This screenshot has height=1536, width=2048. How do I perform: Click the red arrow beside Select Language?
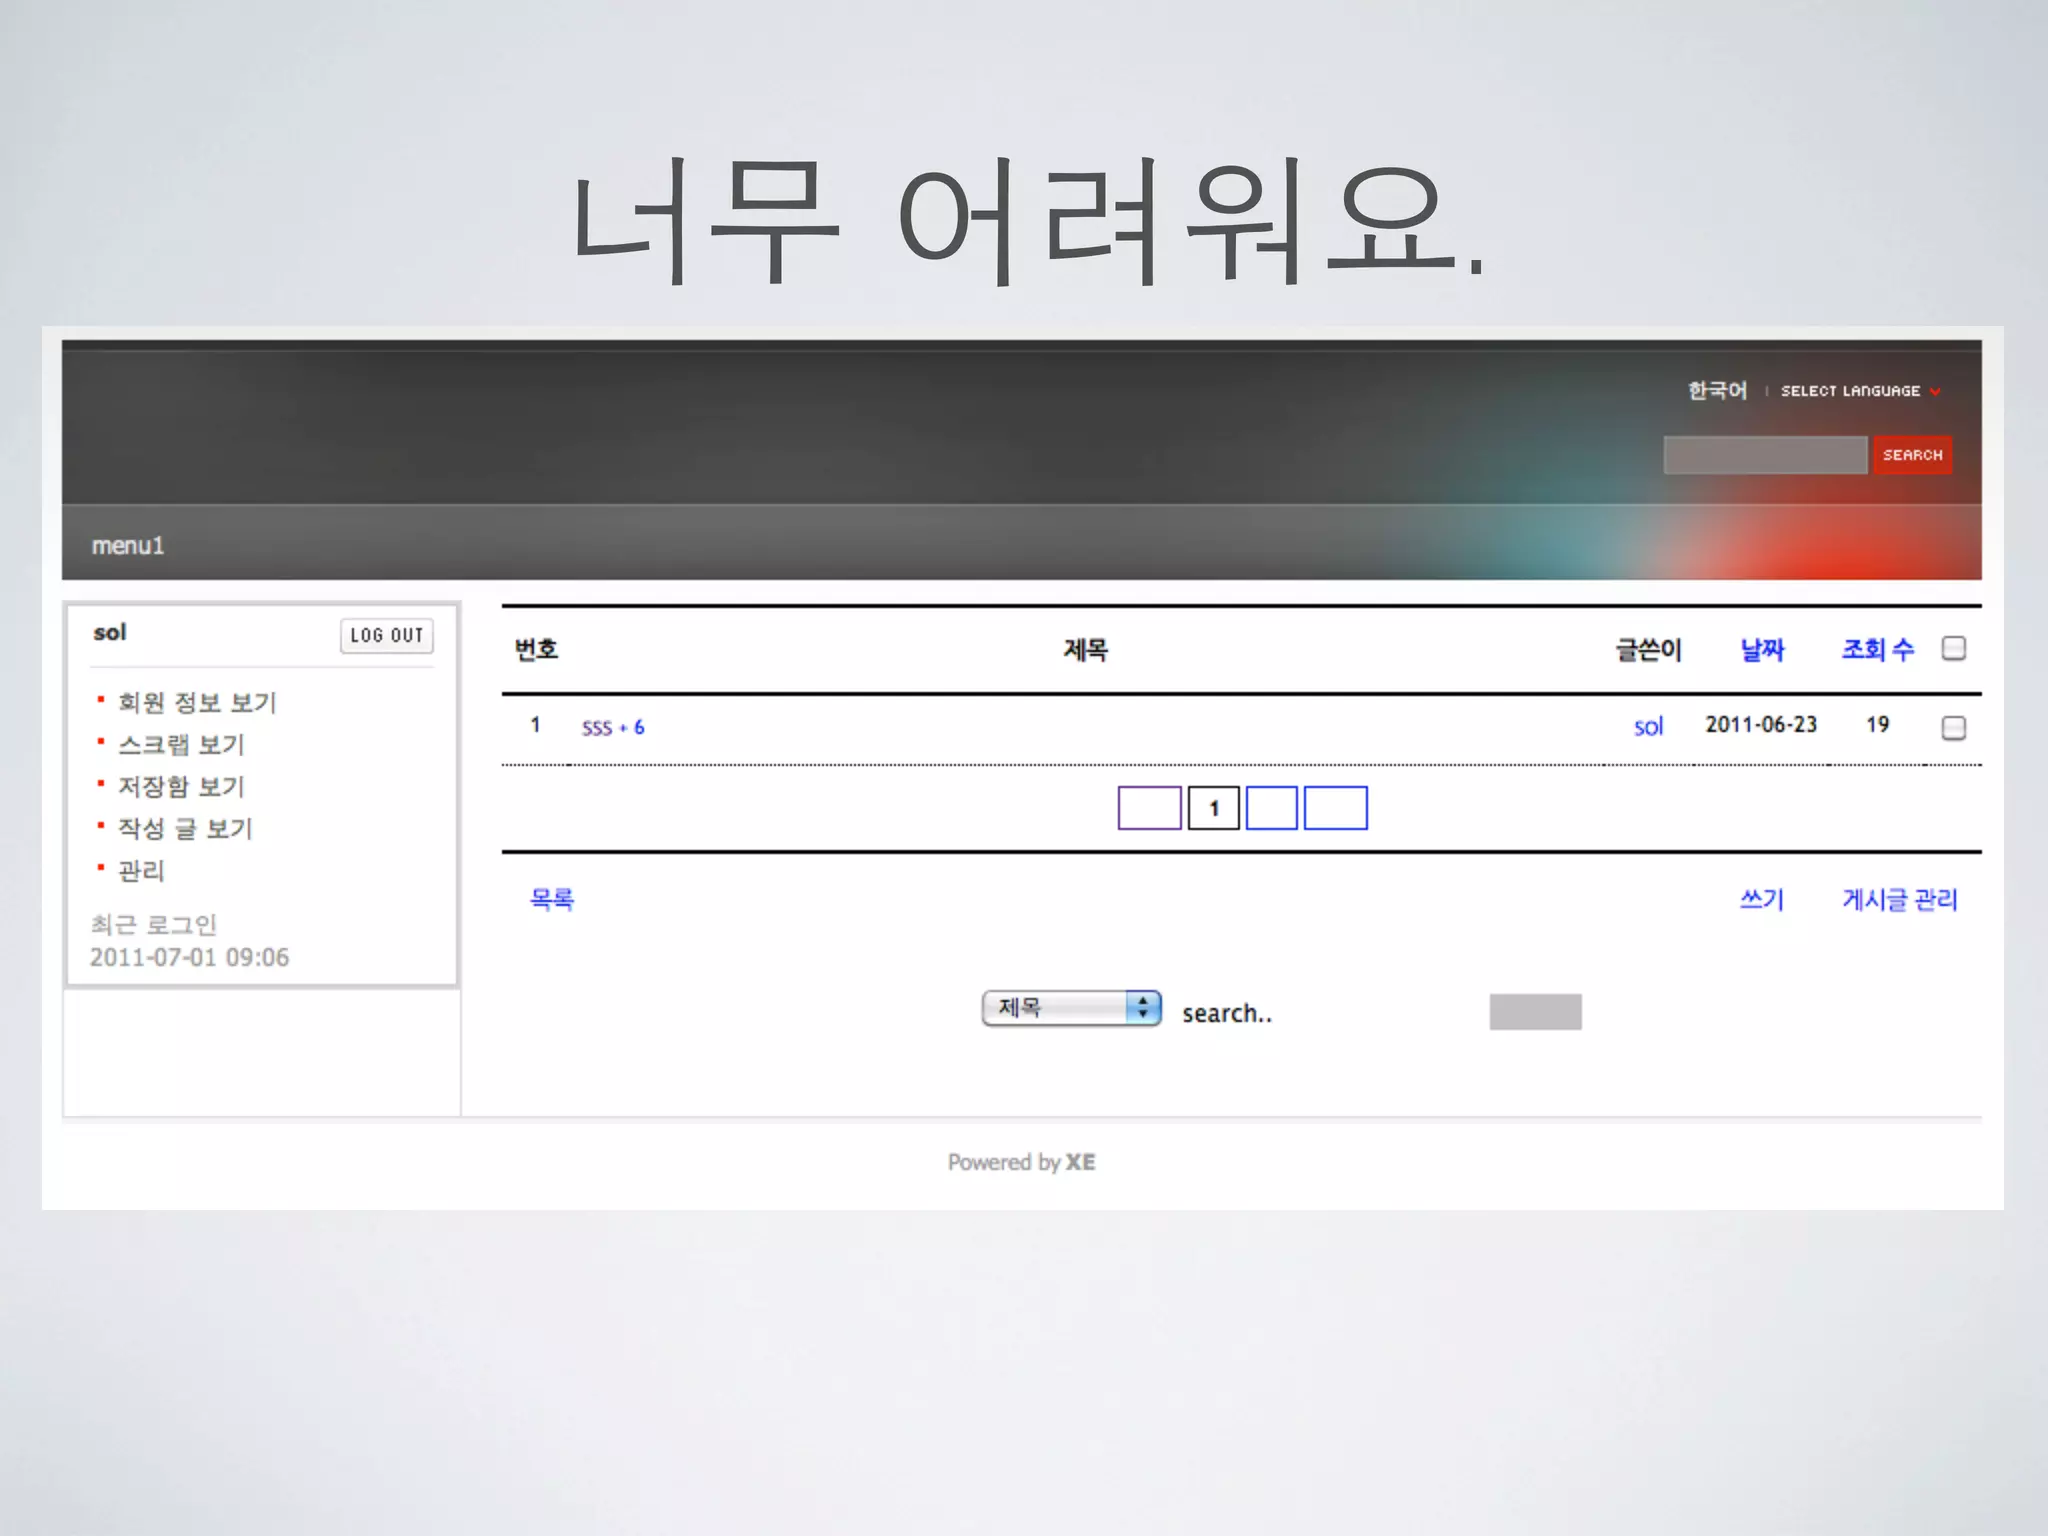click(x=1935, y=392)
